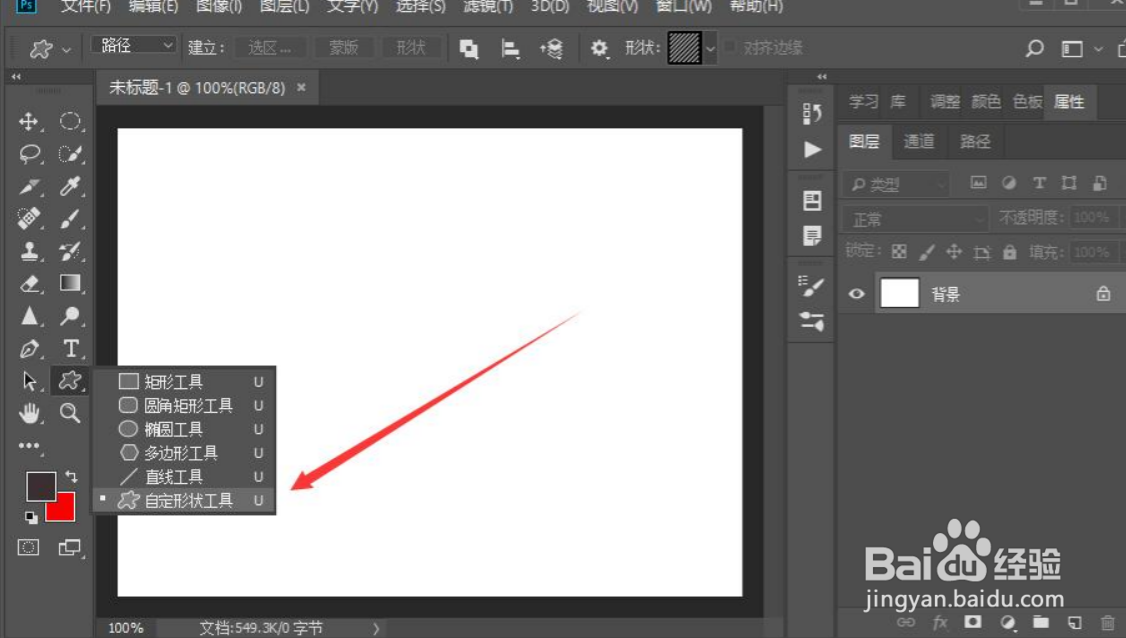Image resolution: width=1126 pixels, height=638 pixels.
Task: Toggle lock all for layer
Action: (x=1010, y=251)
